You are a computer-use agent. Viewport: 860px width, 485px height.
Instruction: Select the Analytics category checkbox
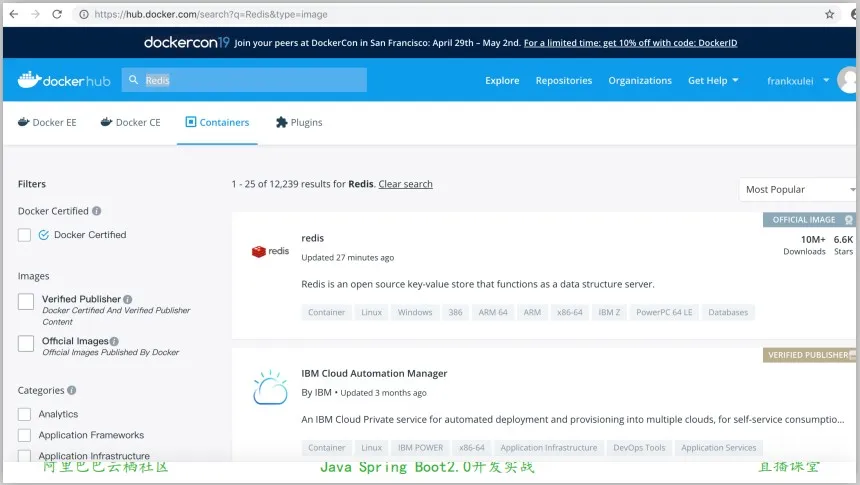pos(25,414)
